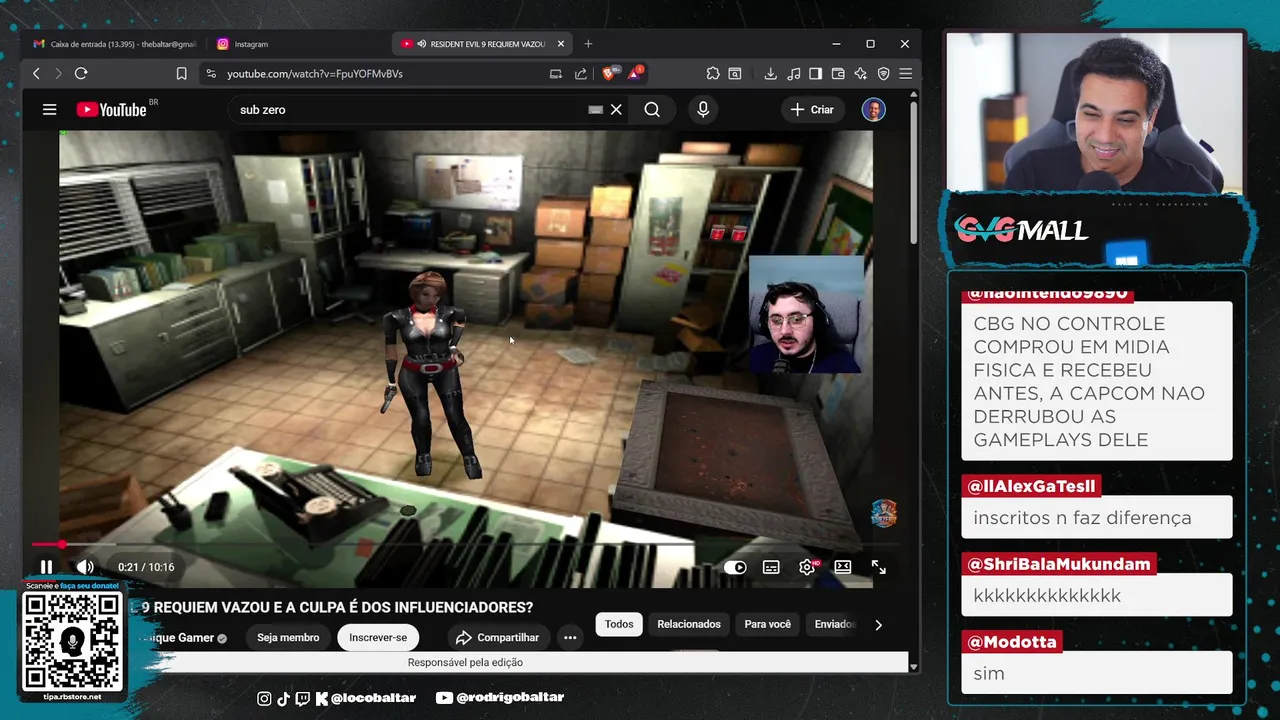Click Inscrever-se subscribe button
The width and height of the screenshot is (1280, 720).
point(378,638)
